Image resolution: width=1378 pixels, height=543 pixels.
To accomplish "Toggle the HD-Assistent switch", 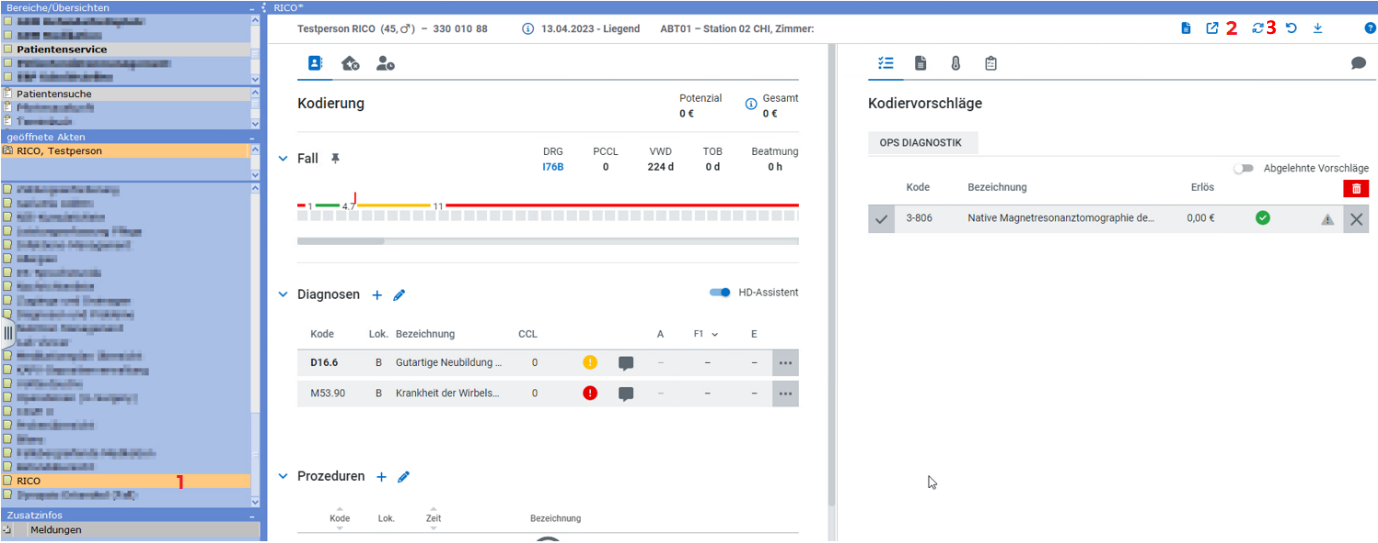I will (720, 292).
